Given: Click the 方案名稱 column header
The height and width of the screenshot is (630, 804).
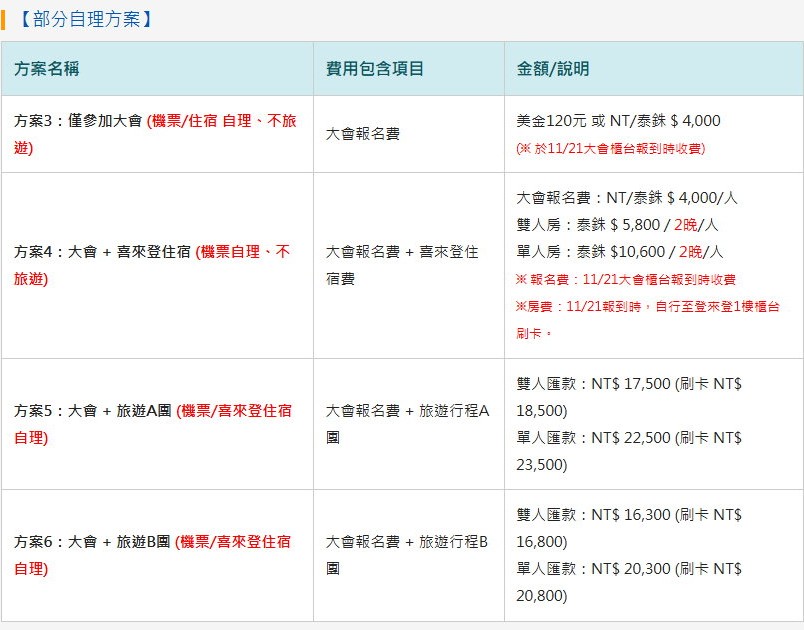Looking at the screenshot, I should point(47,69).
